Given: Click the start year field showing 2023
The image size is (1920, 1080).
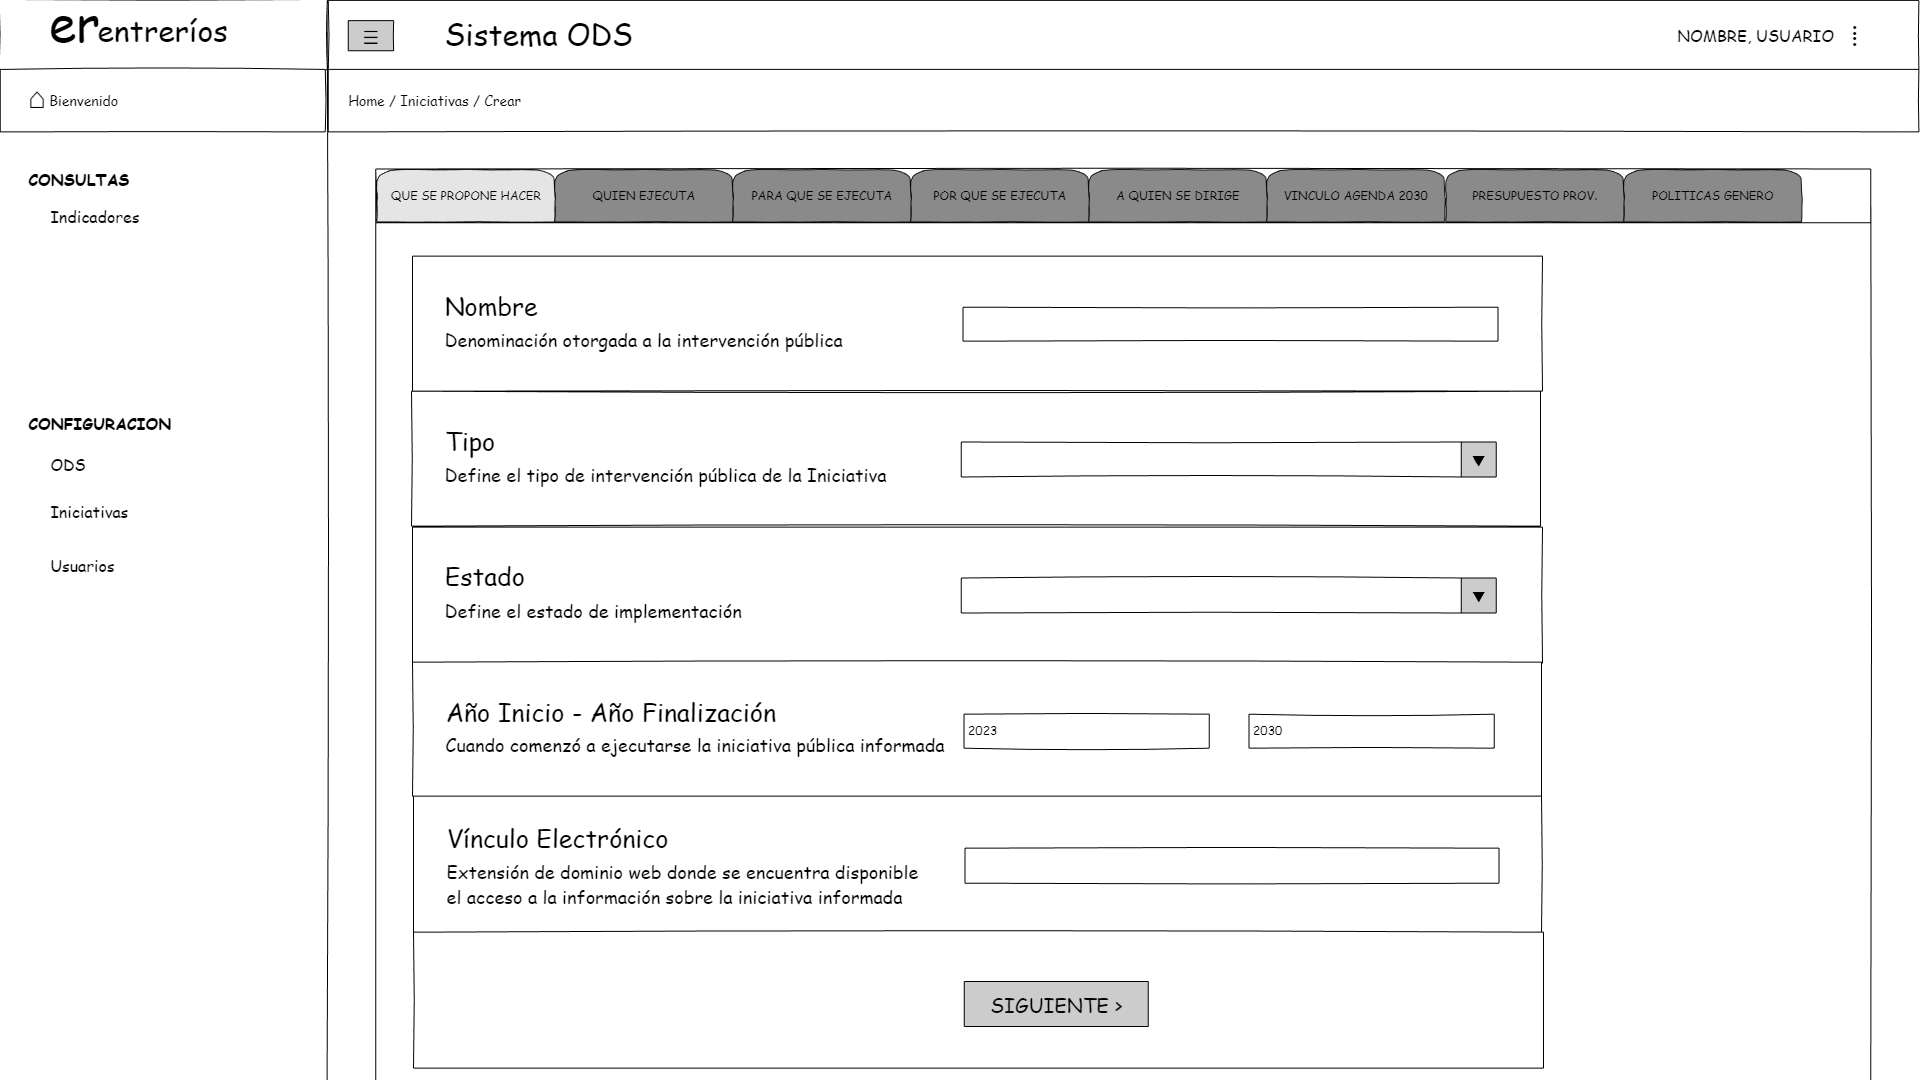Looking at the screenshot, I should (x=1086, y=731).
